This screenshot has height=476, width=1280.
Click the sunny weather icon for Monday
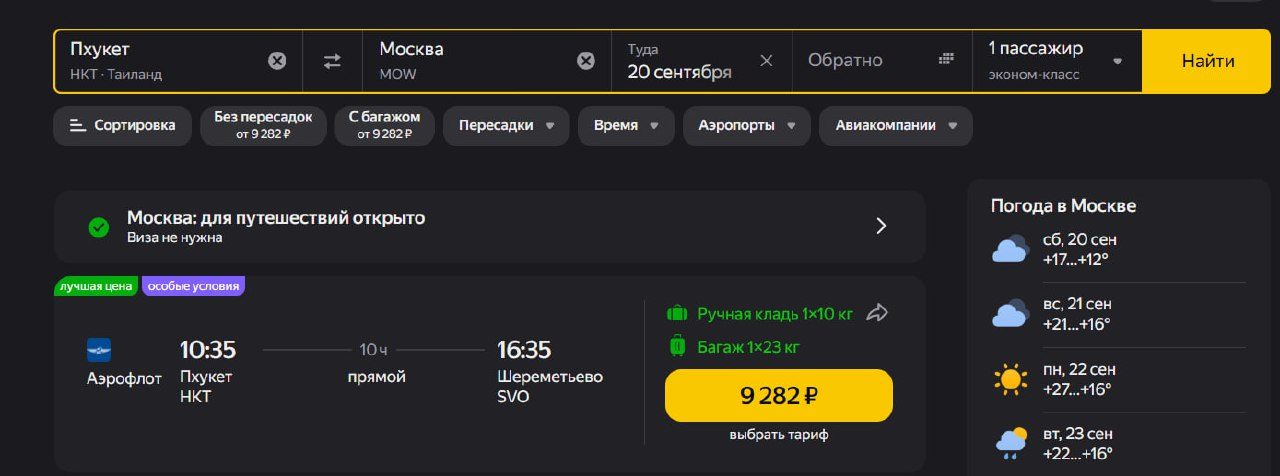point(1010,380)
